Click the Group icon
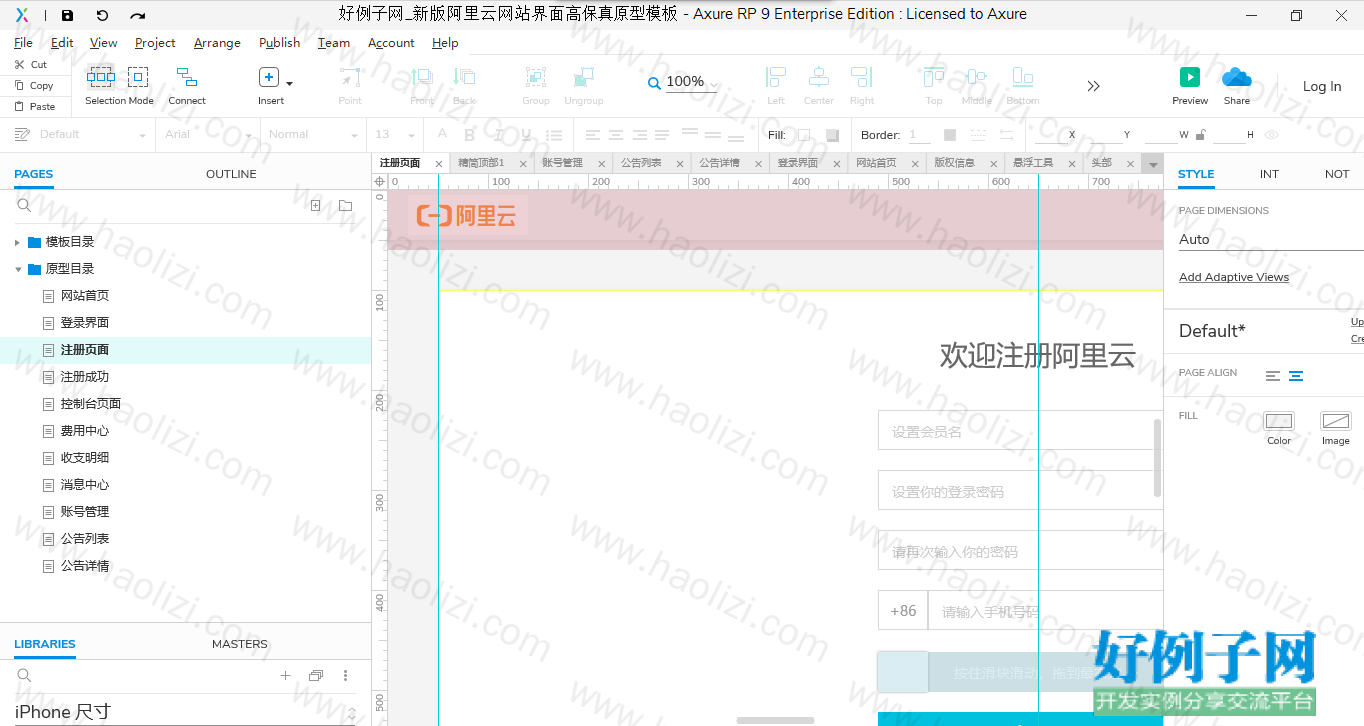The width and height of the screenshot is (1364, 726). (536, 77)
